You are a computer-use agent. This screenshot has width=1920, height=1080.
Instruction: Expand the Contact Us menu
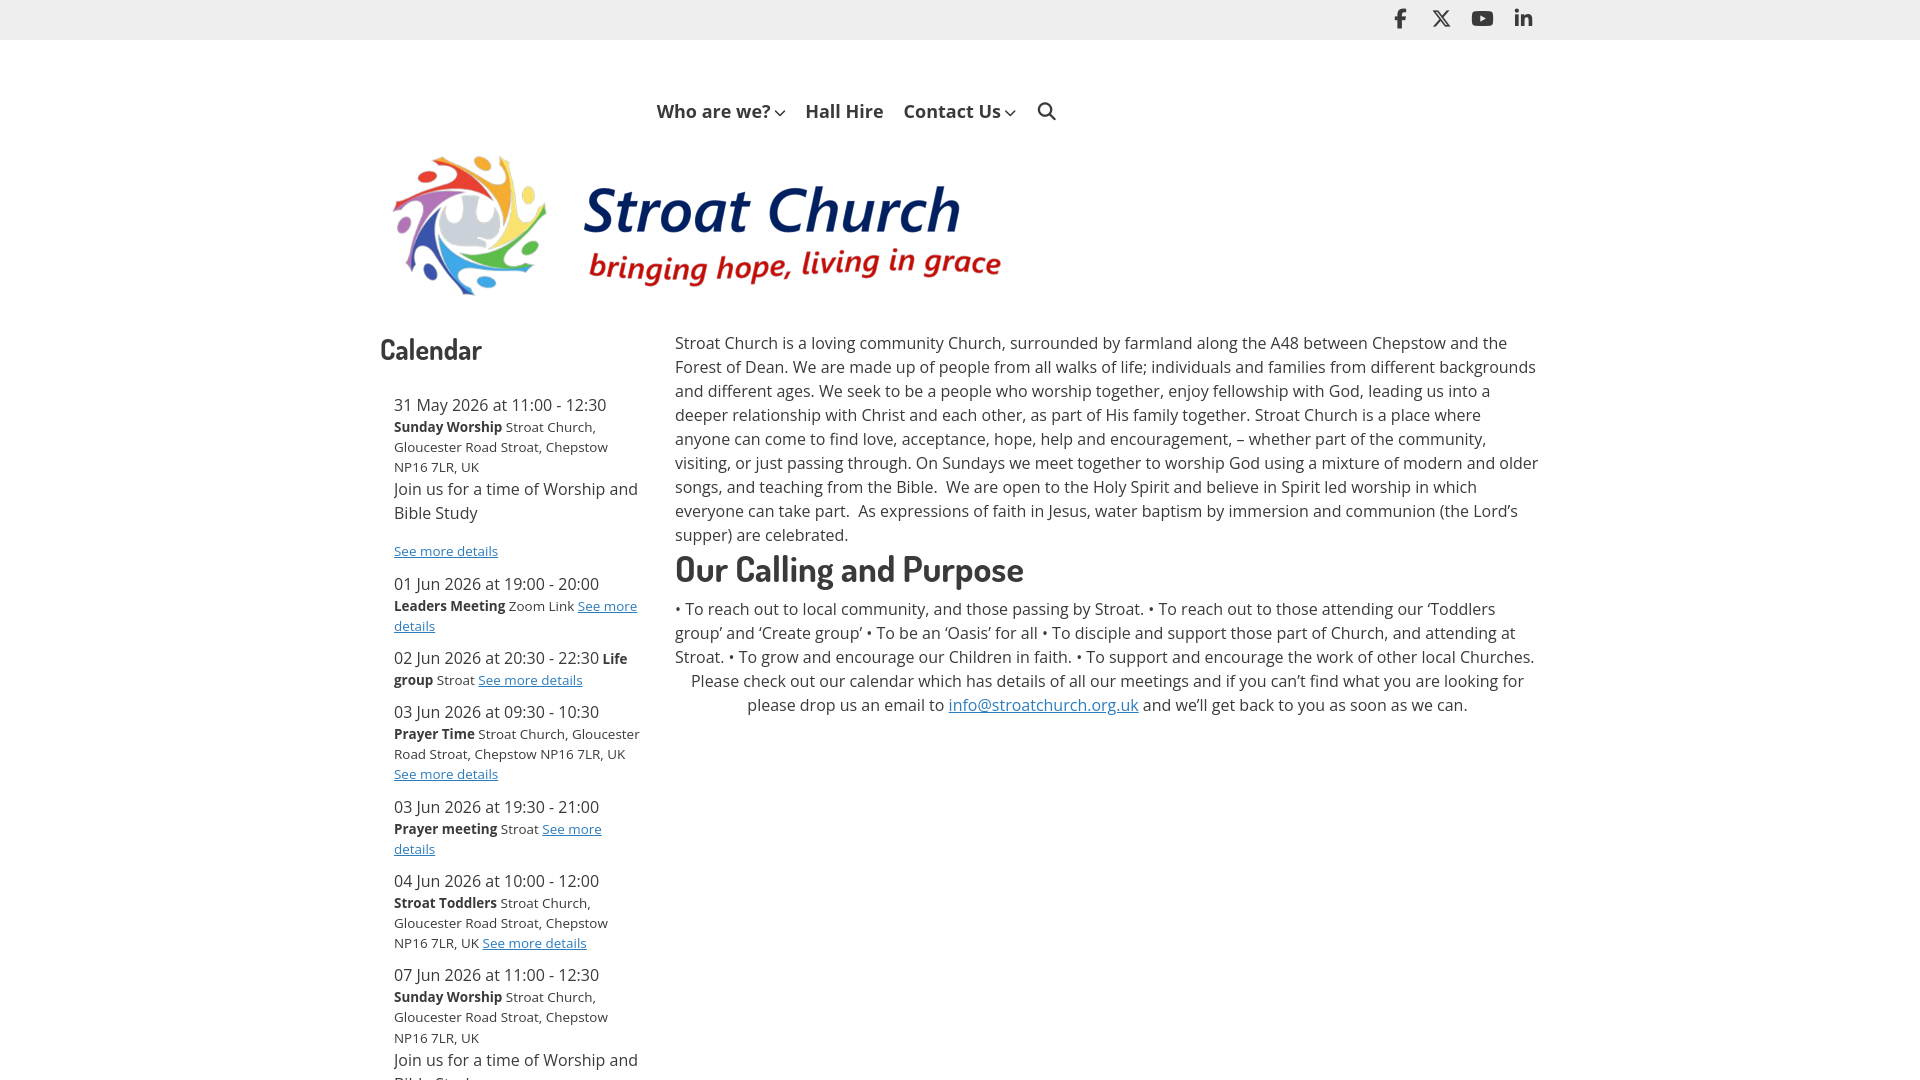tap(959, 111)
